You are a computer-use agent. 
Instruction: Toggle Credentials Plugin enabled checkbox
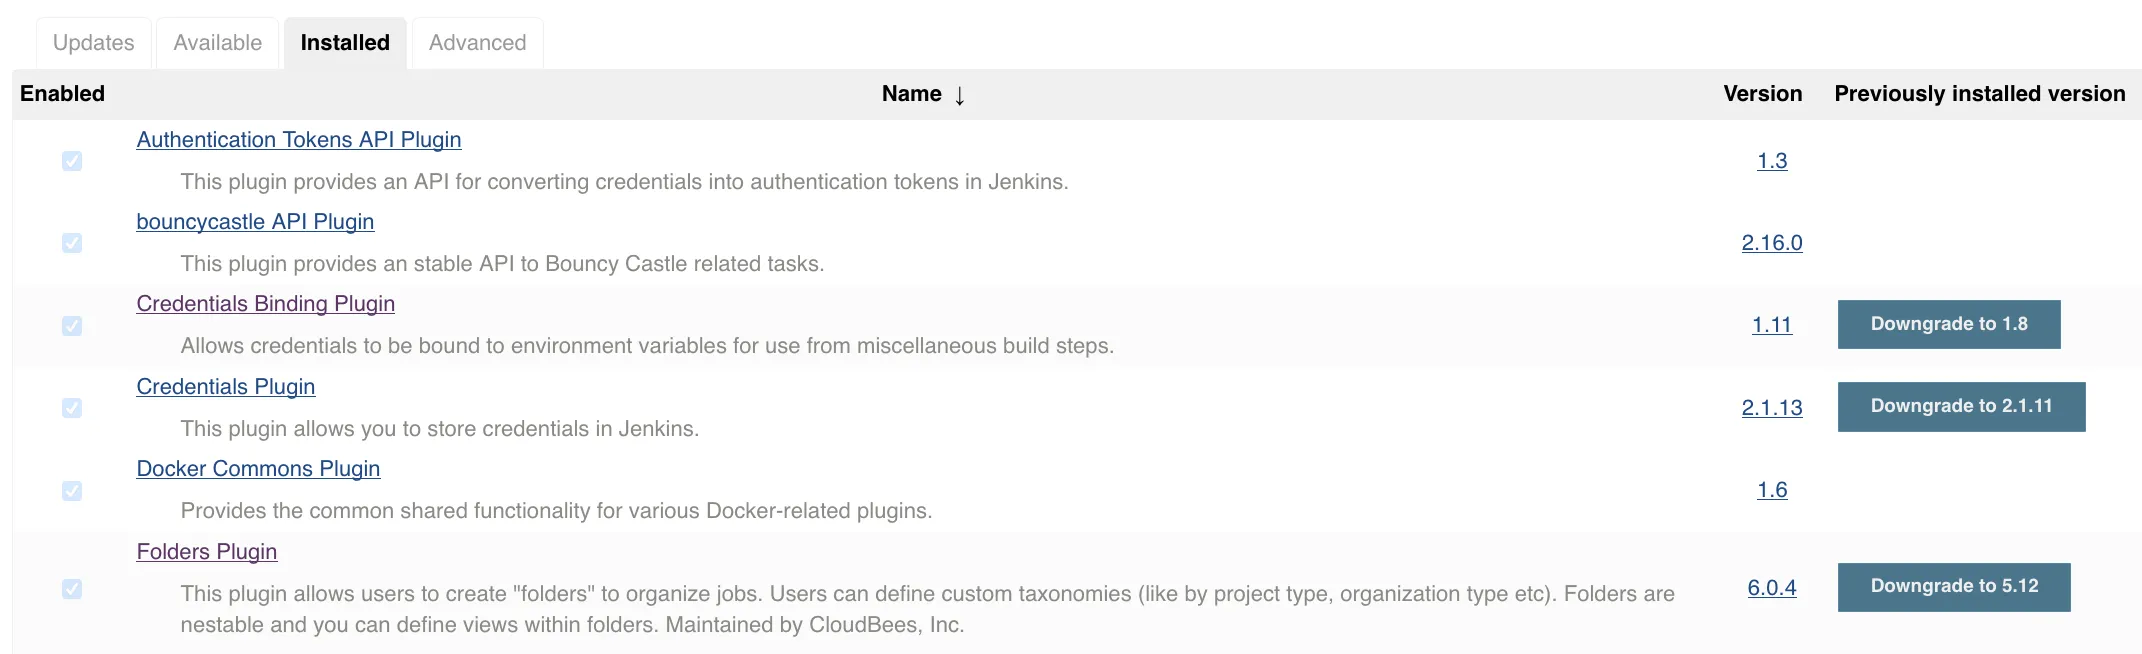click(x=72, y=408)
